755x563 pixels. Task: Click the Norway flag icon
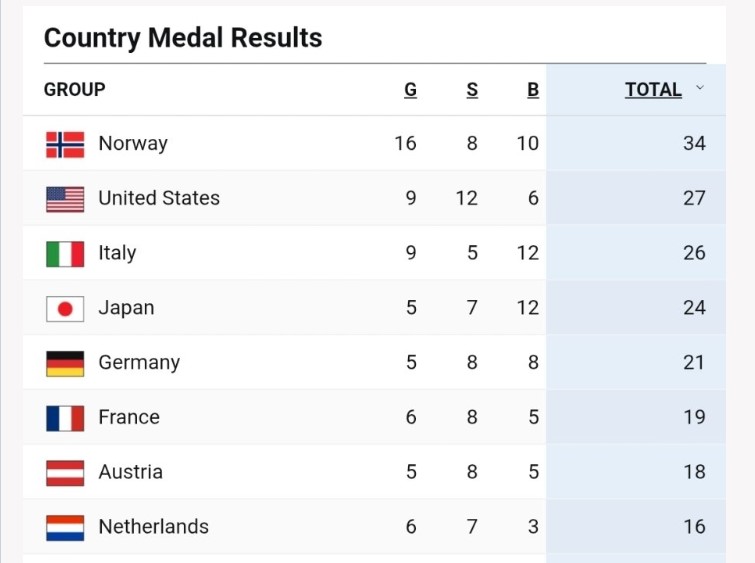[65, 144]
